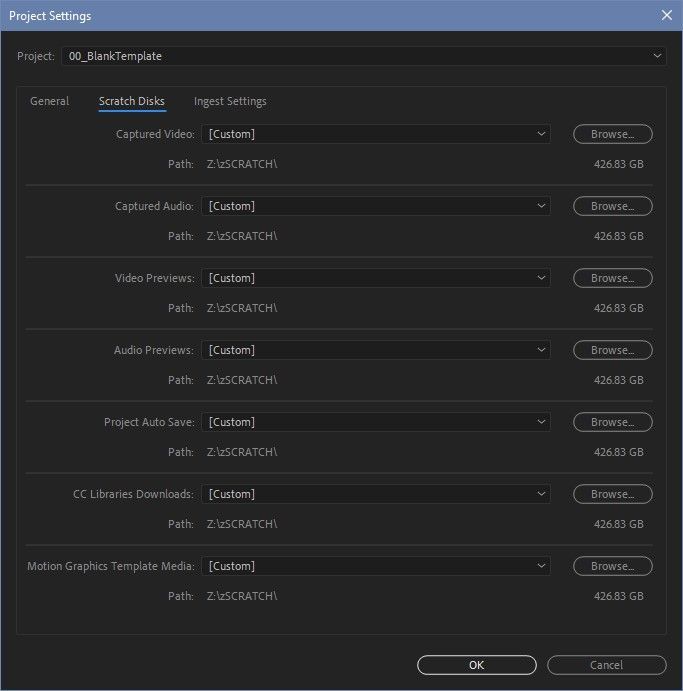This screenshot has height=691, width=683.
Task: Cancel the Project Settings changes
Action: (x=606, y=665)
